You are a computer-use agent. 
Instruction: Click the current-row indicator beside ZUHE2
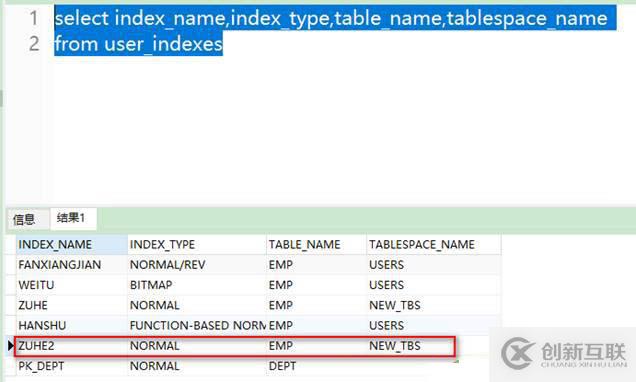pos(11,346)
